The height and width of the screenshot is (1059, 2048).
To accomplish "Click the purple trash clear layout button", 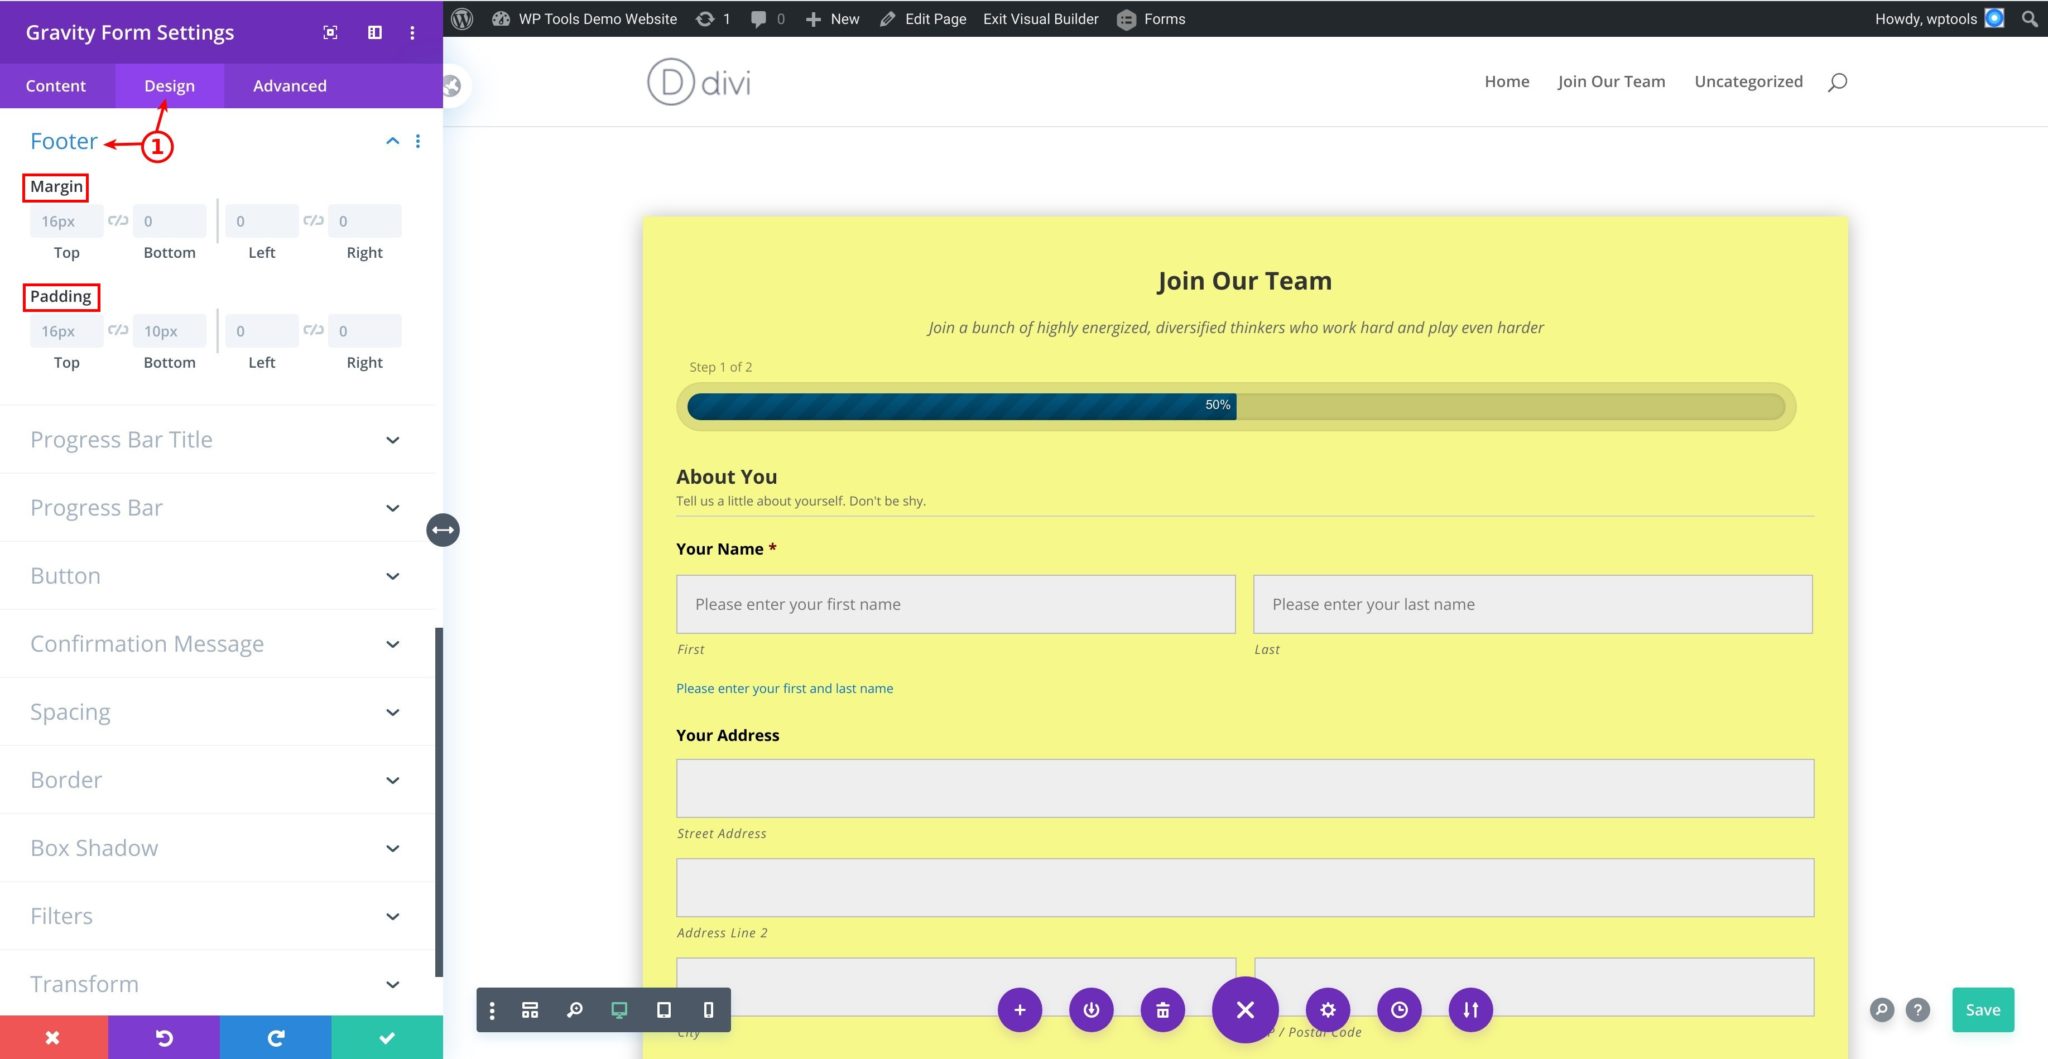I will pos(1163,1010).
